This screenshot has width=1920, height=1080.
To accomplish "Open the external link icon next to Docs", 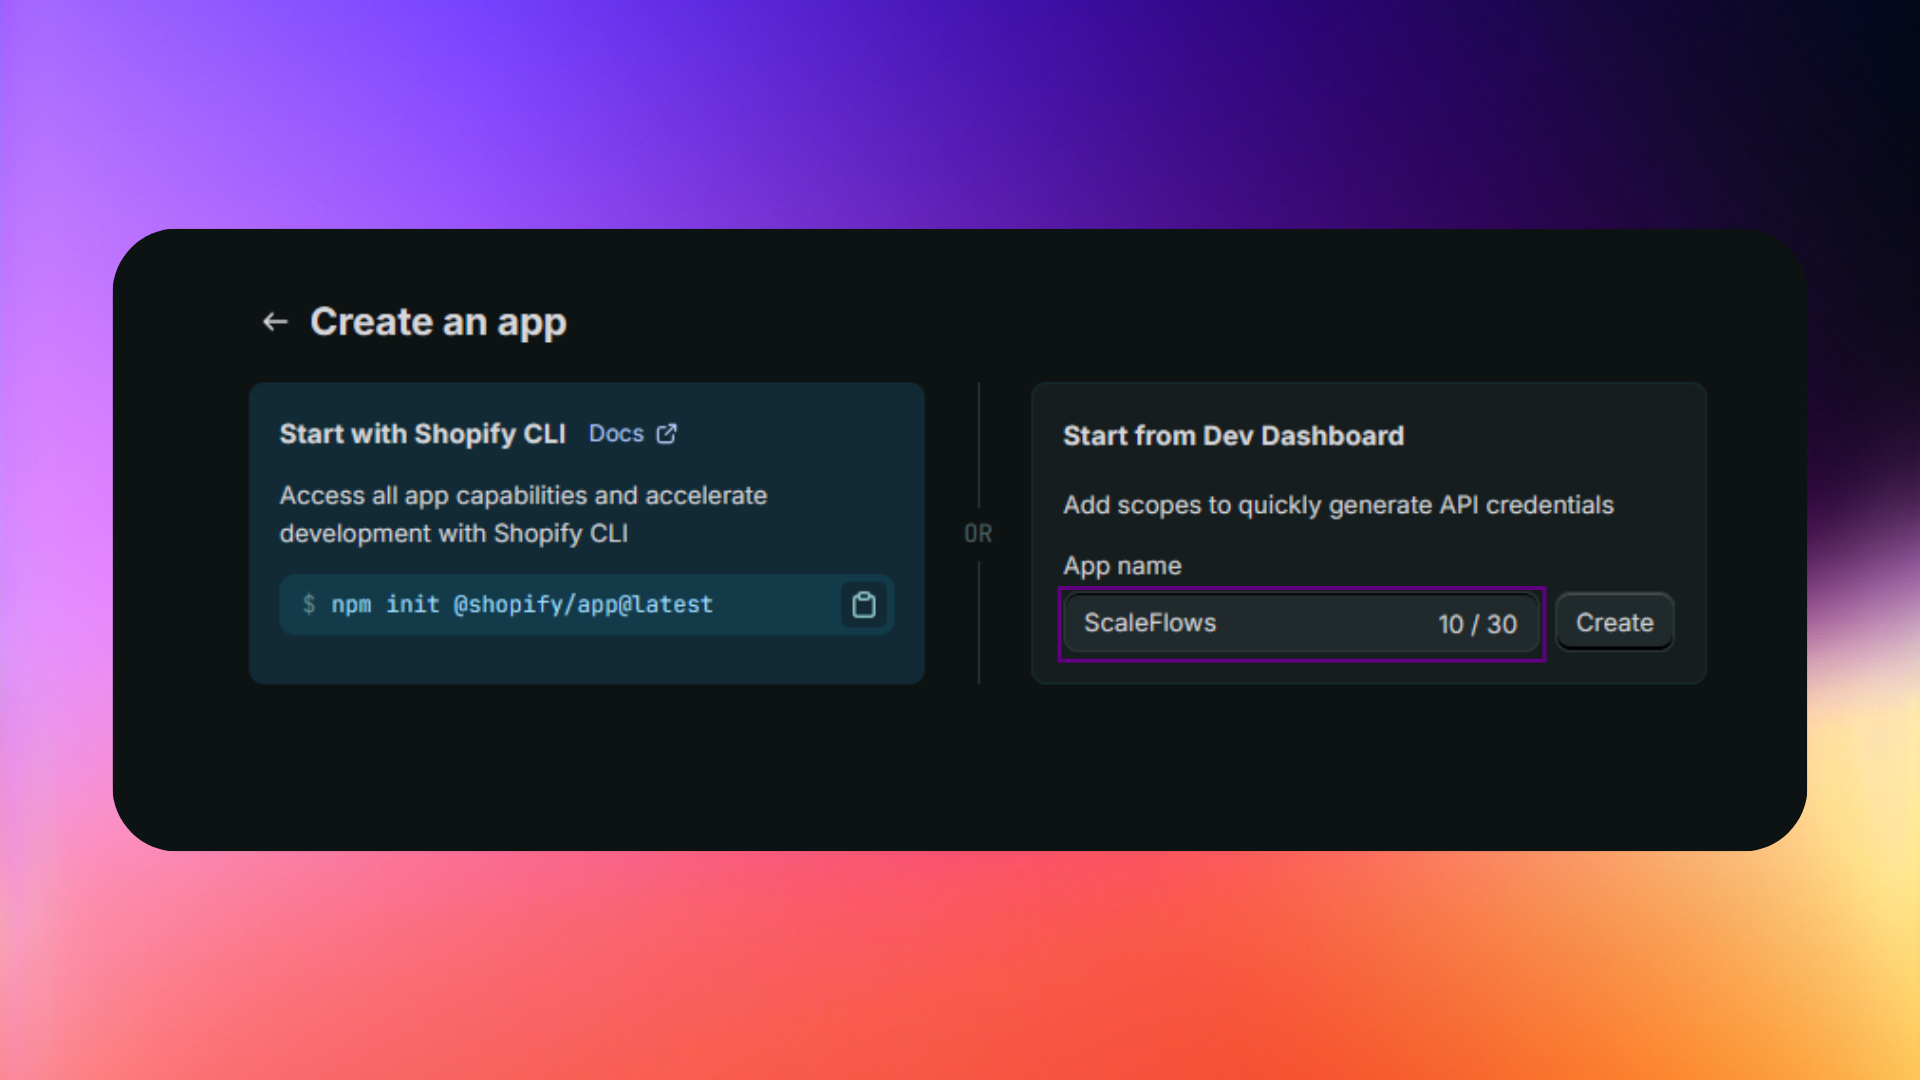I will (x=667, y=434).
